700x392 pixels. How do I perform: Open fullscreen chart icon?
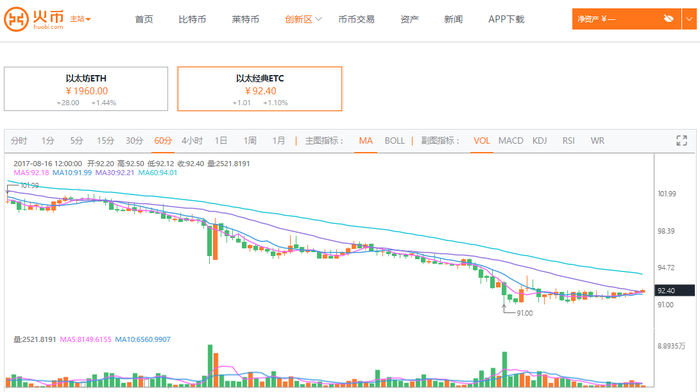click(681, 141)
